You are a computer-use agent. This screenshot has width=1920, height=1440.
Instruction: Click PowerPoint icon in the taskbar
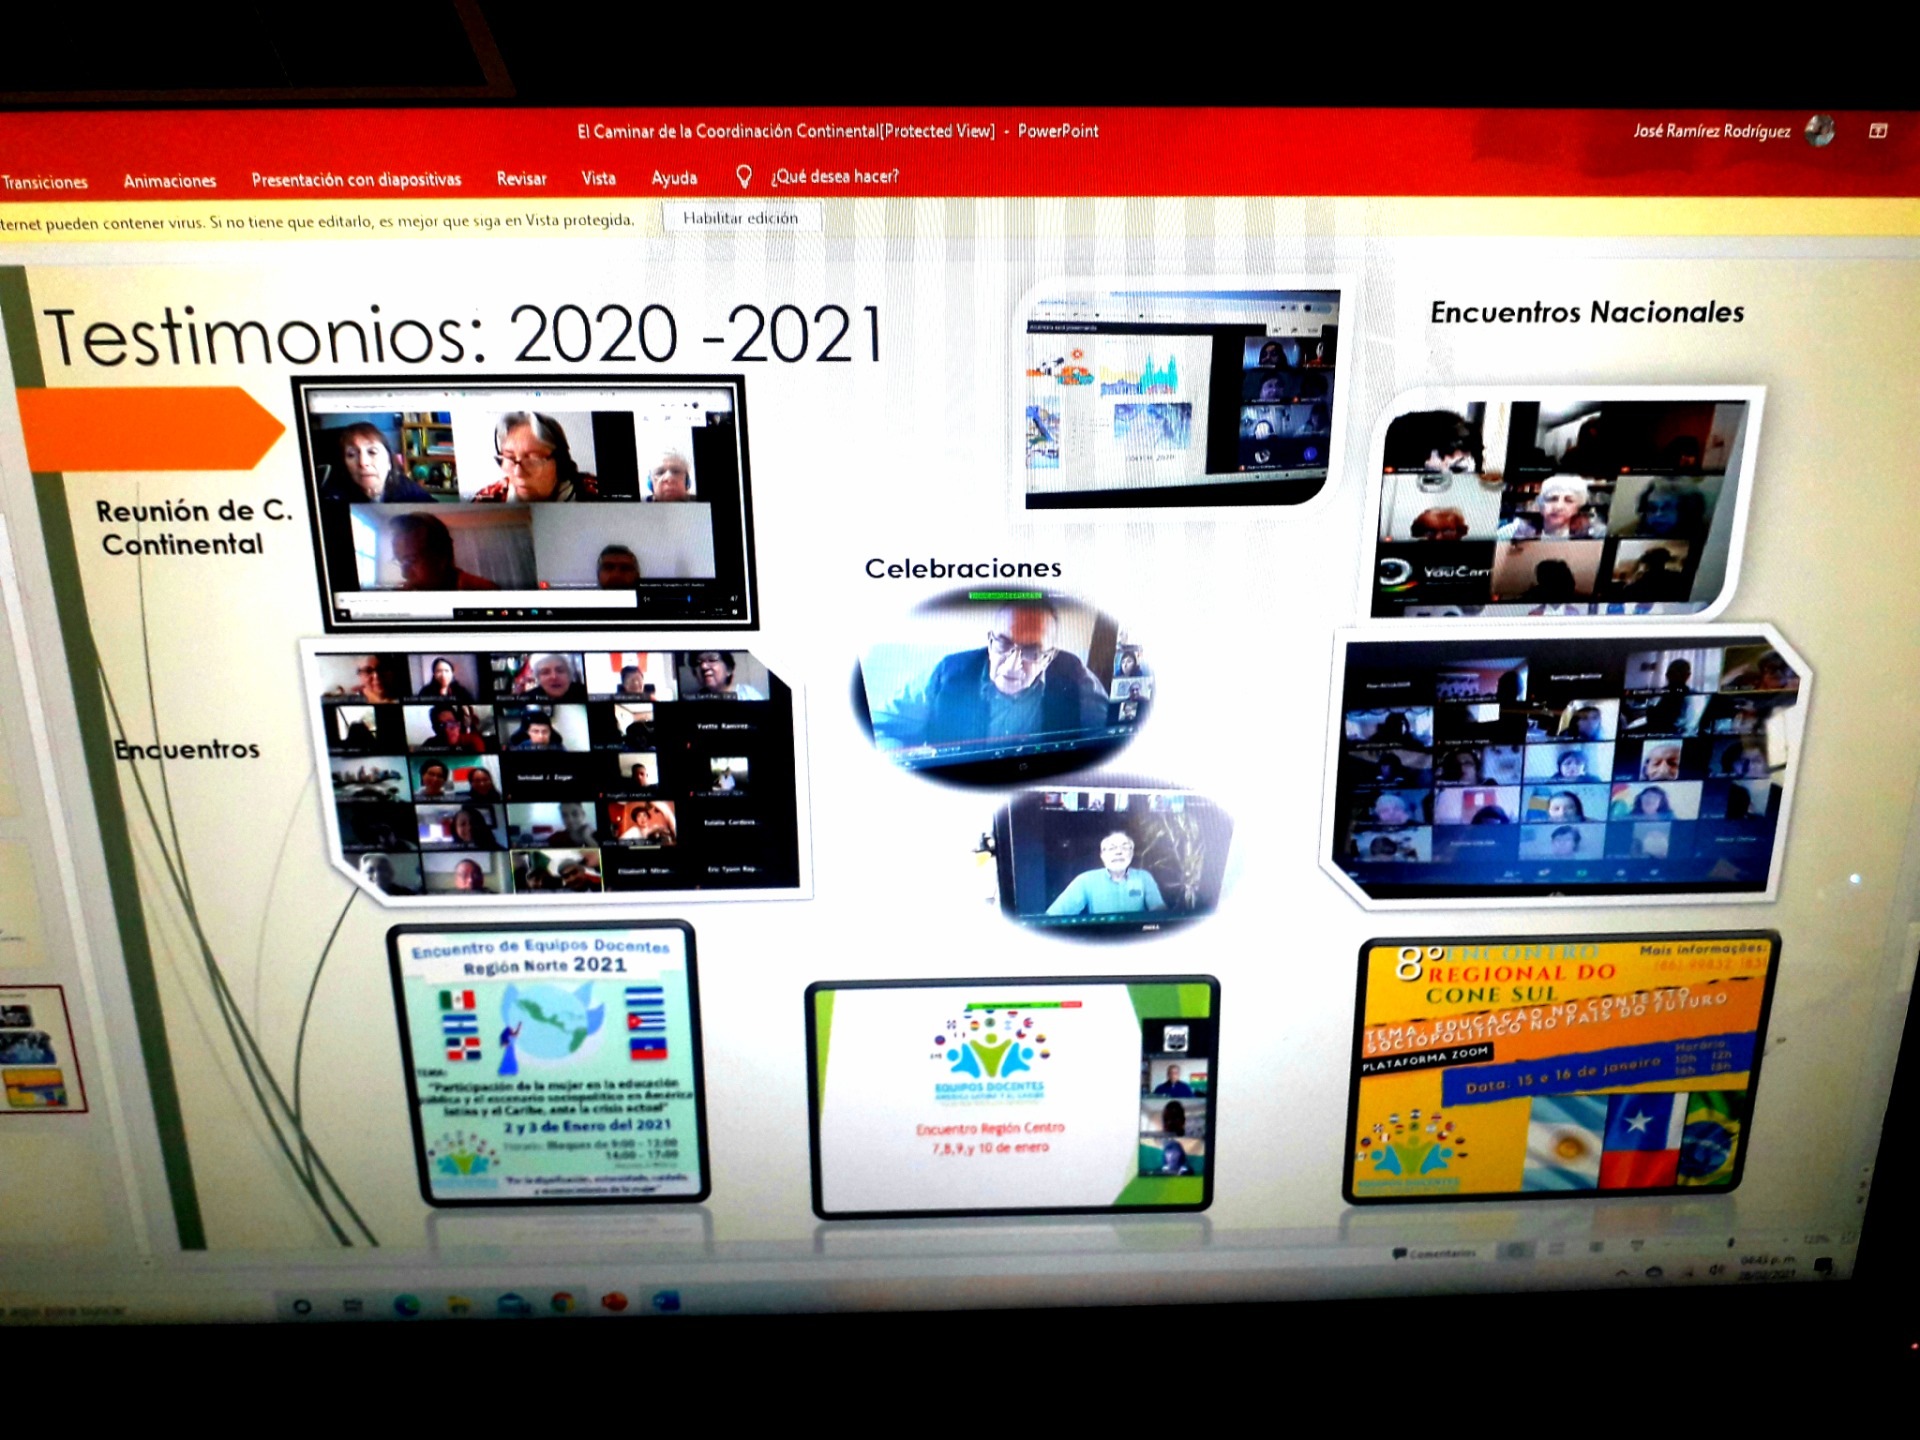tap(614, 1301)
